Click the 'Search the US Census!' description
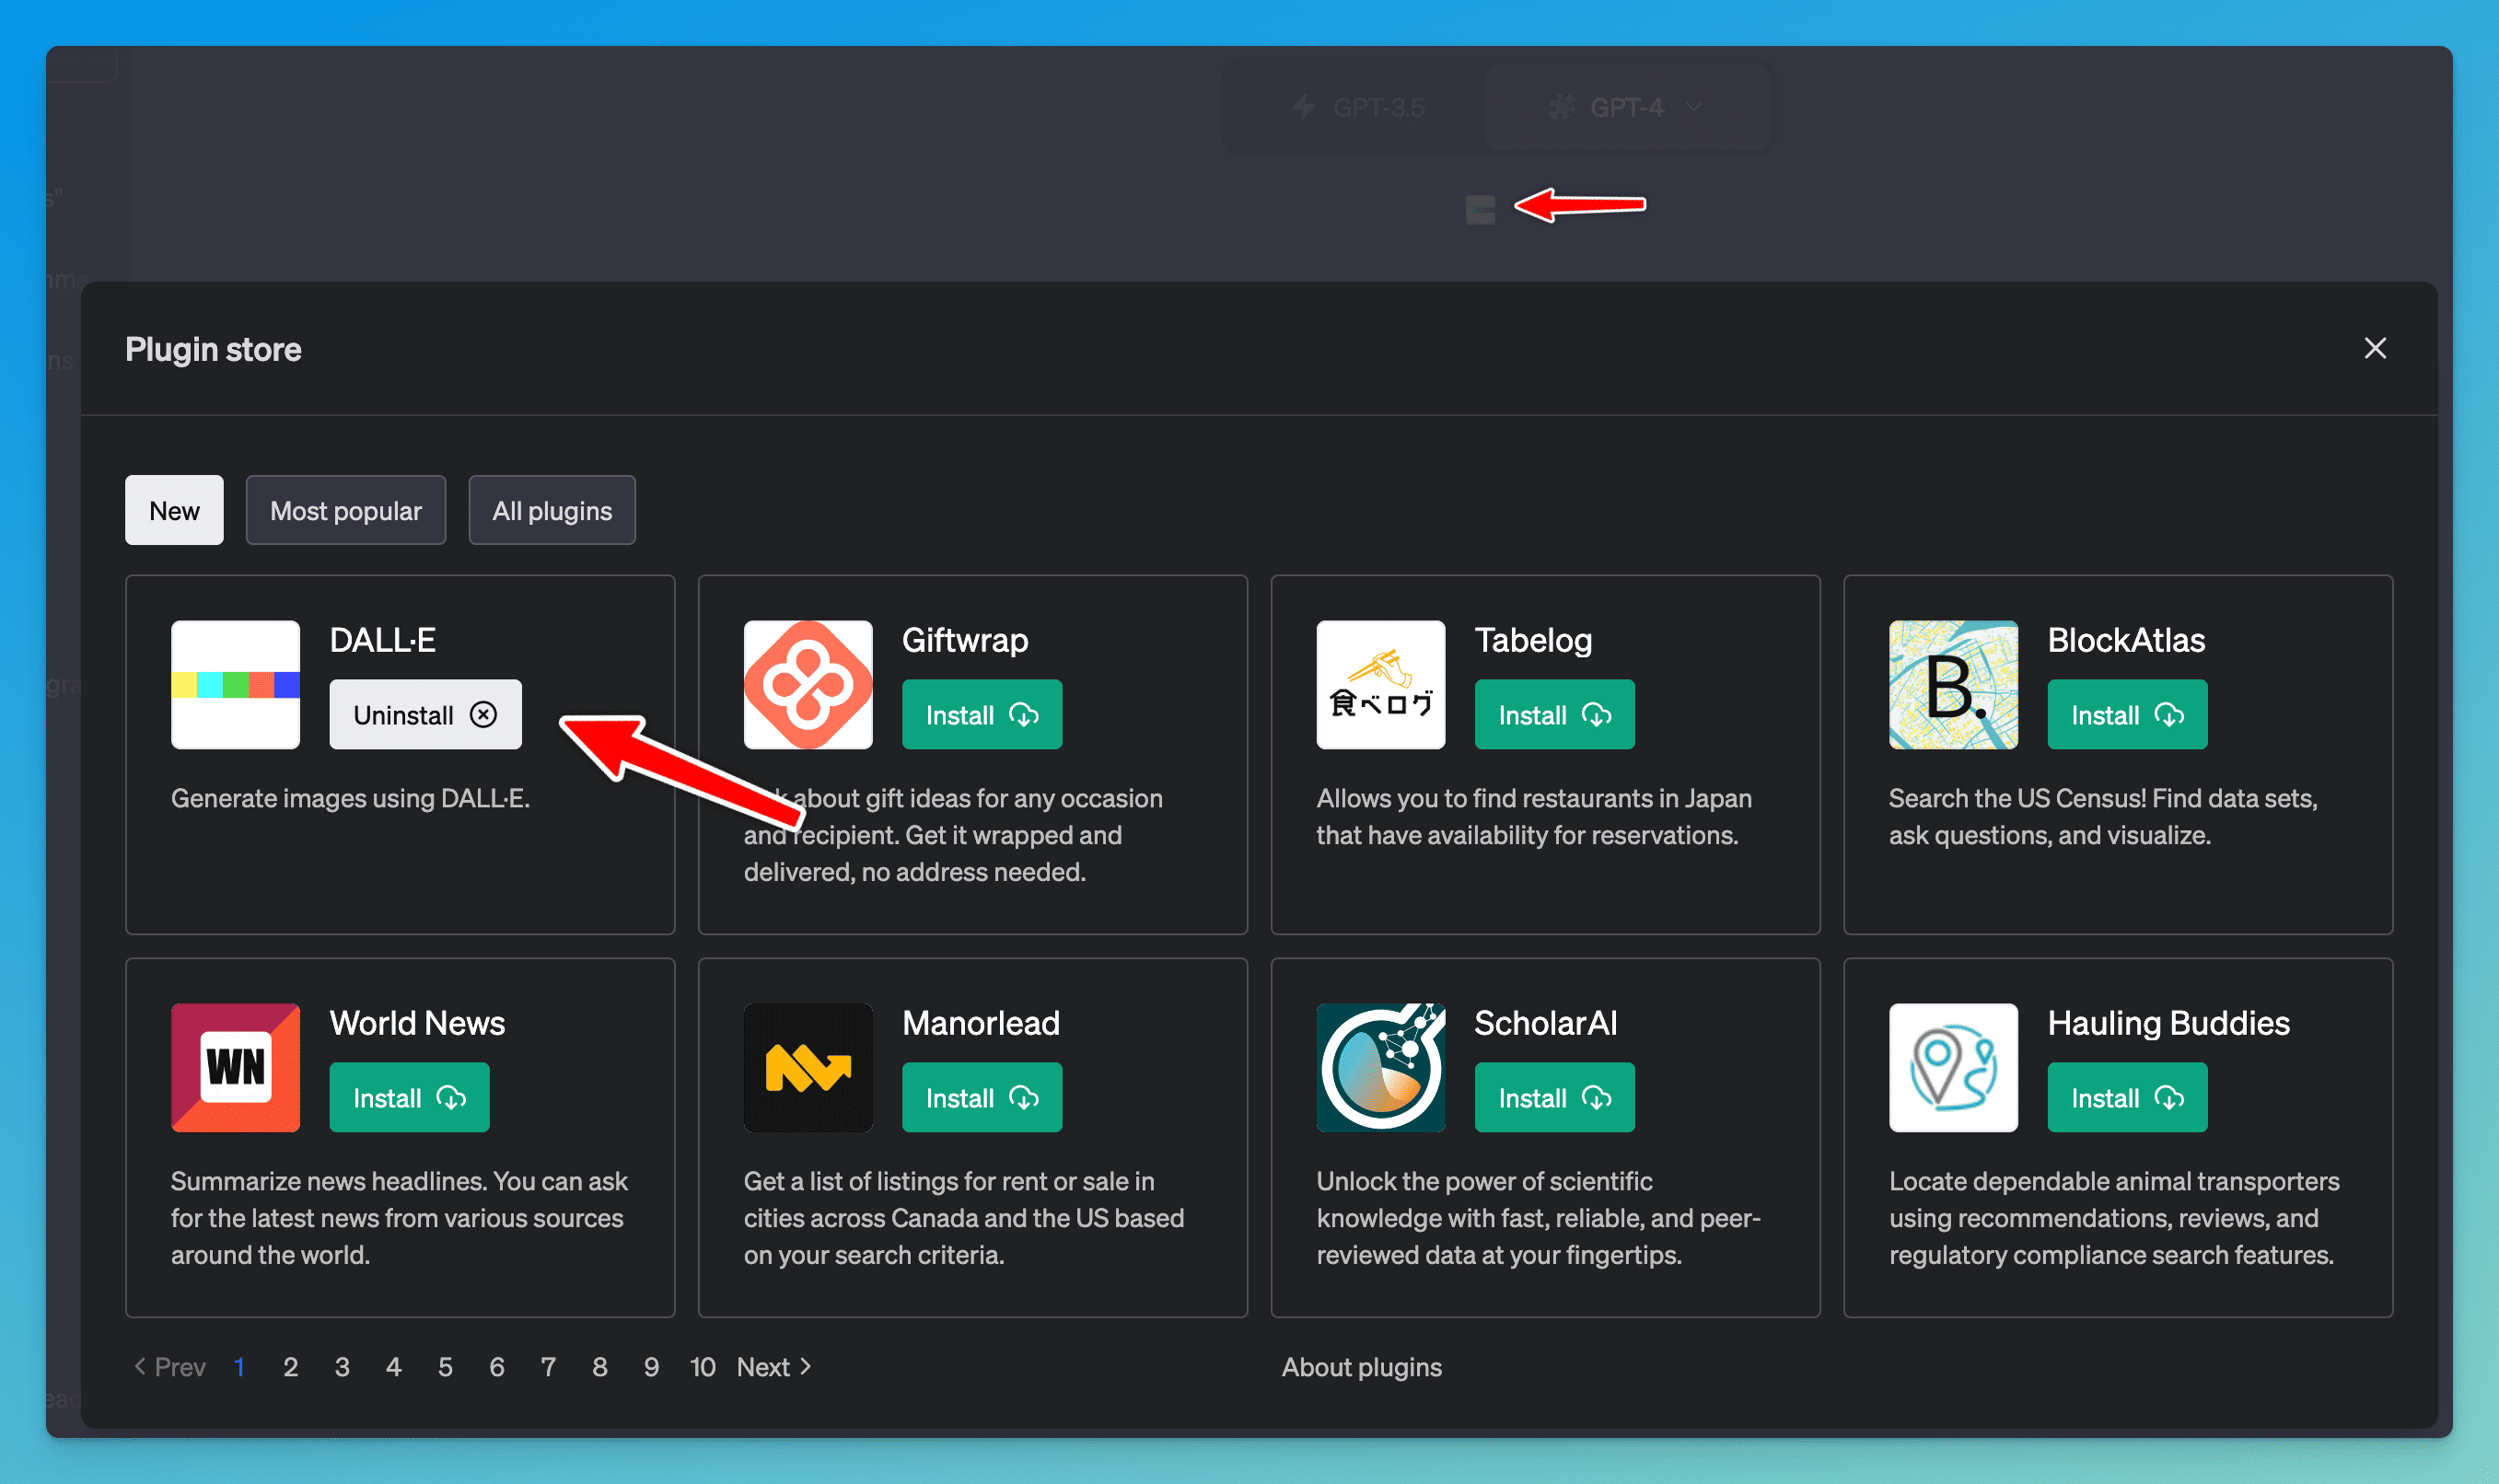Screen dimensions: 2499x1484 (x=2103, y=817)
